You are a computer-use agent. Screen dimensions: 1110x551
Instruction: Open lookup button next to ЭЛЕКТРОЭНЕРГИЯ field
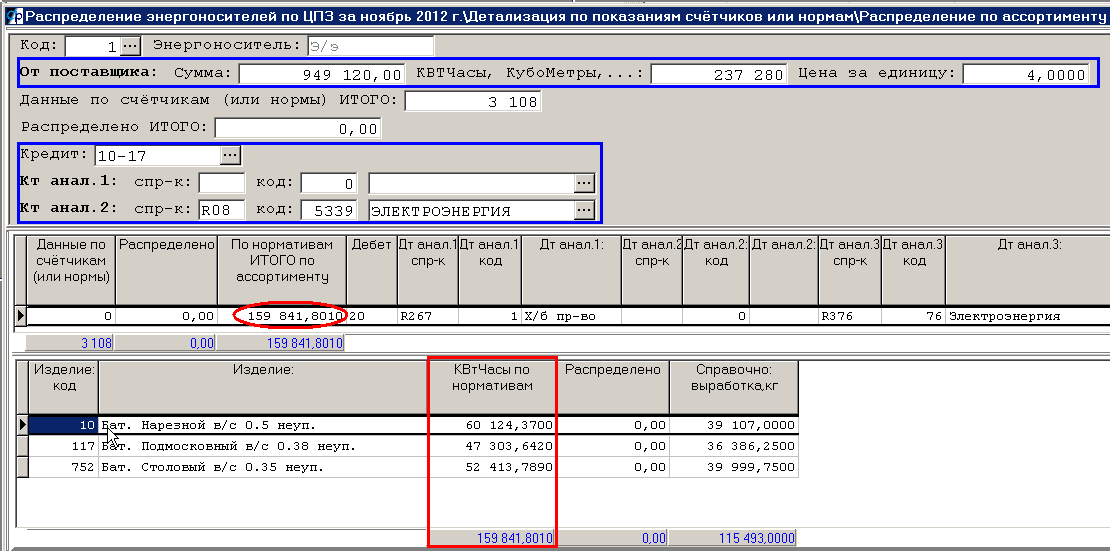(x=584, y=210)
